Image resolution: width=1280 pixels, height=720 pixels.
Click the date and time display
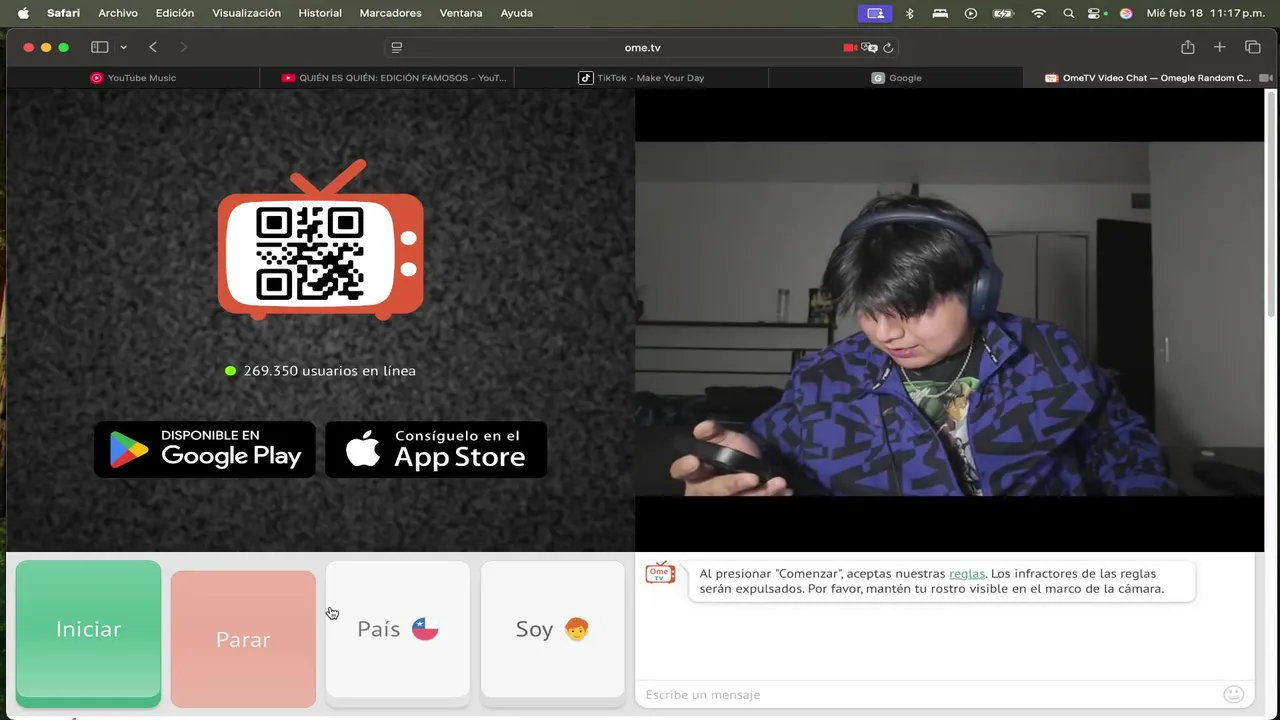(x=1205, y=13)
